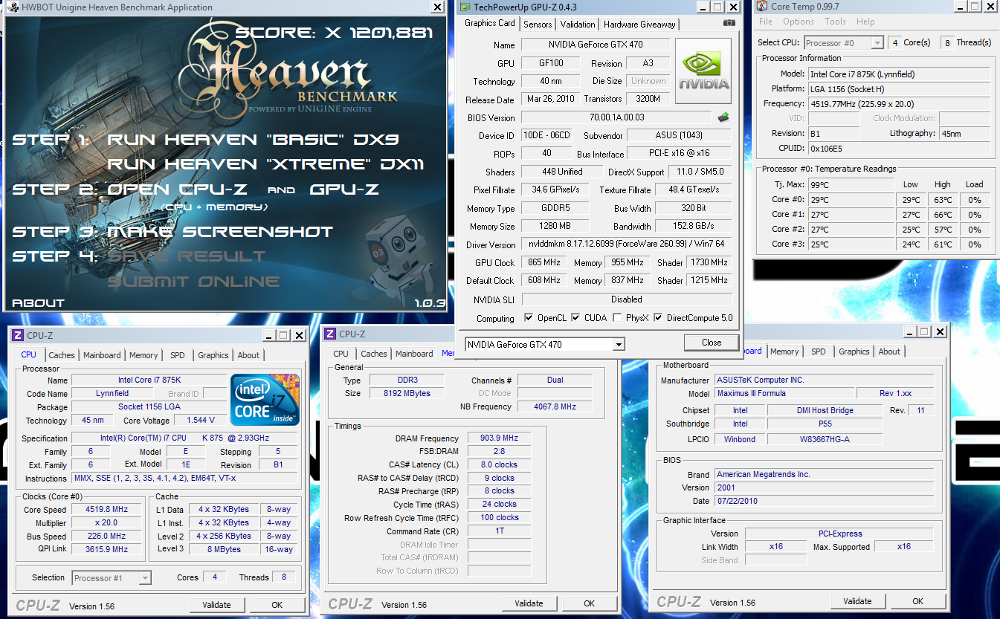Select the Graphics Card tab in GPU-Z
Screen dimensions: 1000x619
pyautogui.click(x=489, y=23)
